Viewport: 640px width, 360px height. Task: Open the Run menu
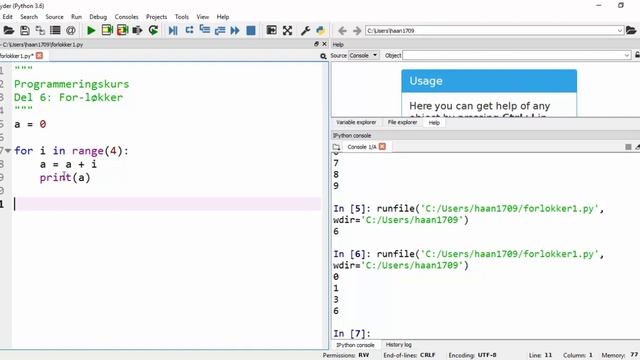76,17
